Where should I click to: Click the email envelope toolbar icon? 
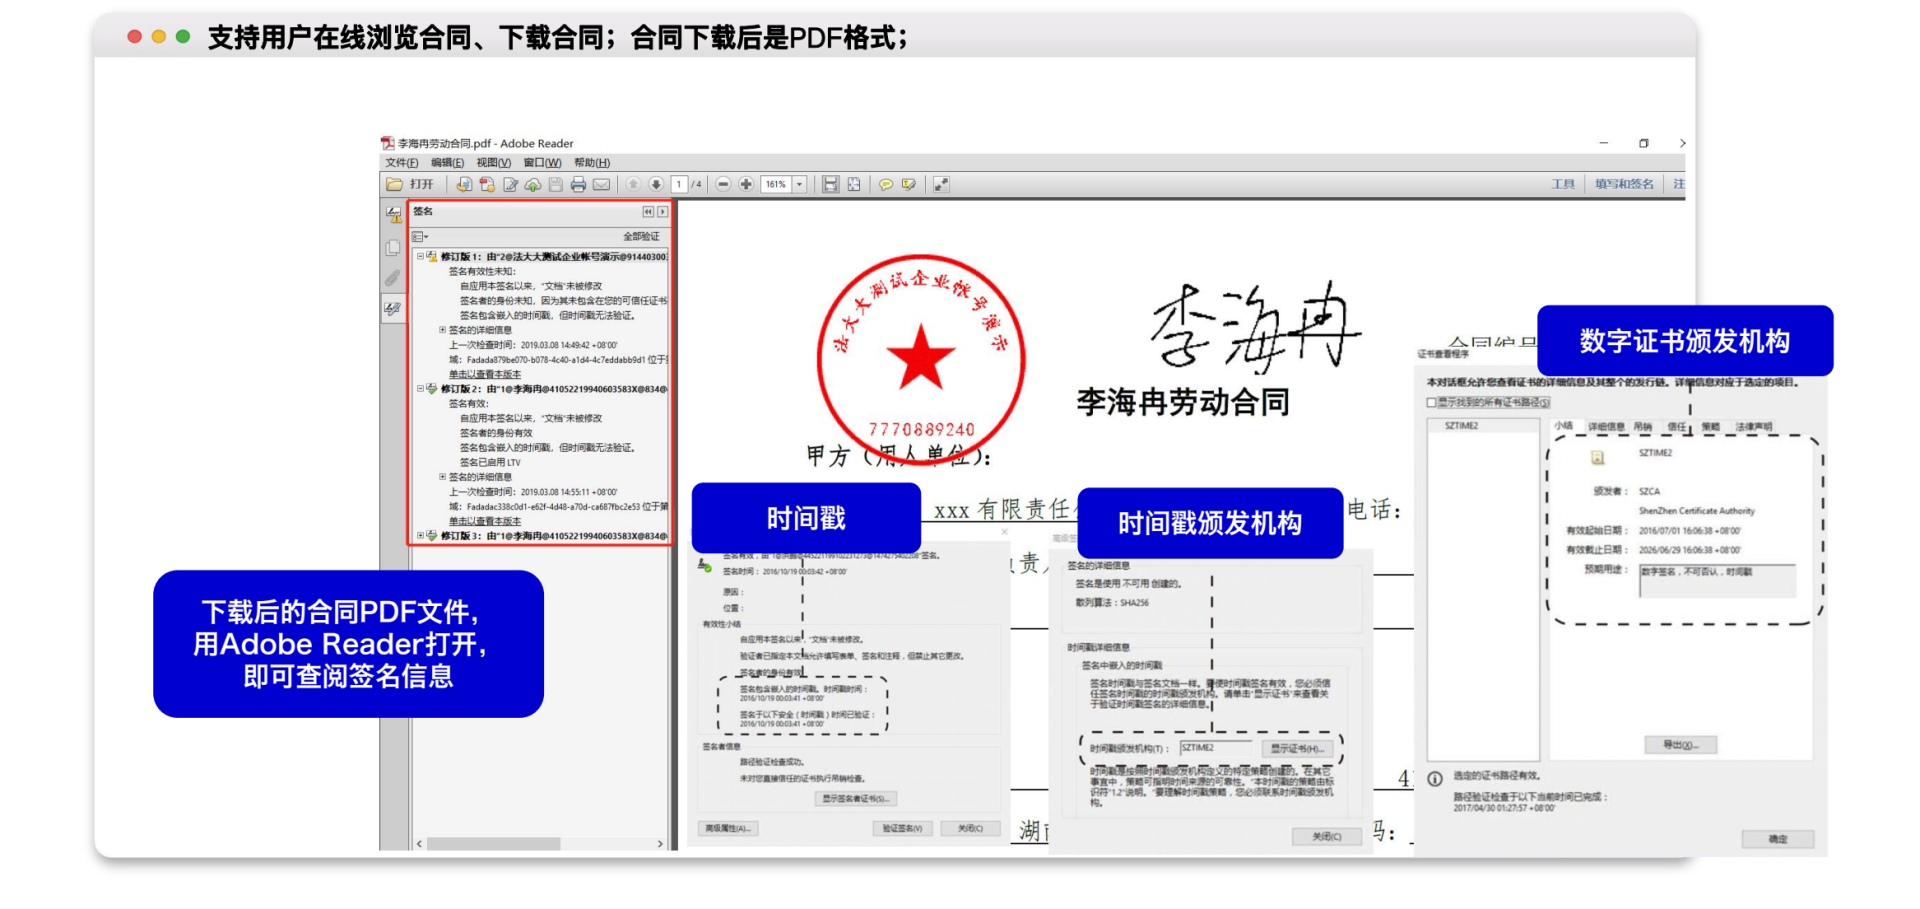click(601, 184)
